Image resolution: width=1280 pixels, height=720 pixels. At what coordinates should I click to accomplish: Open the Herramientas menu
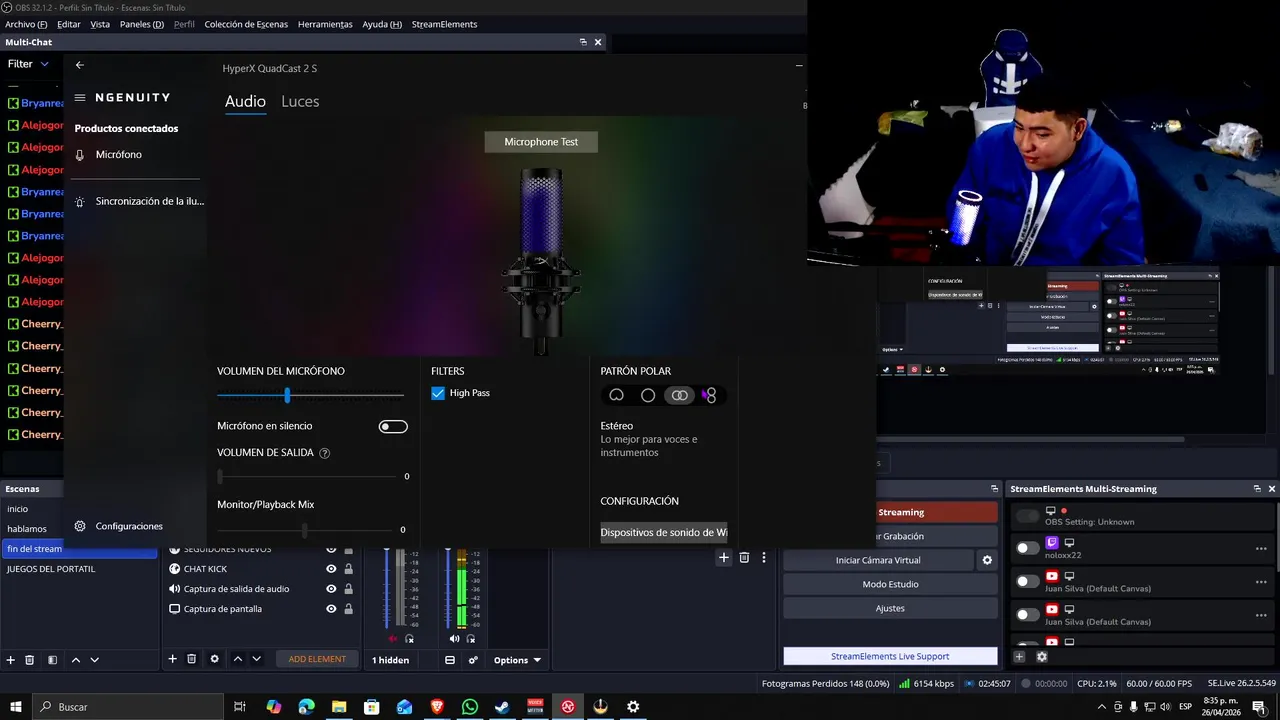pos(325,24)
